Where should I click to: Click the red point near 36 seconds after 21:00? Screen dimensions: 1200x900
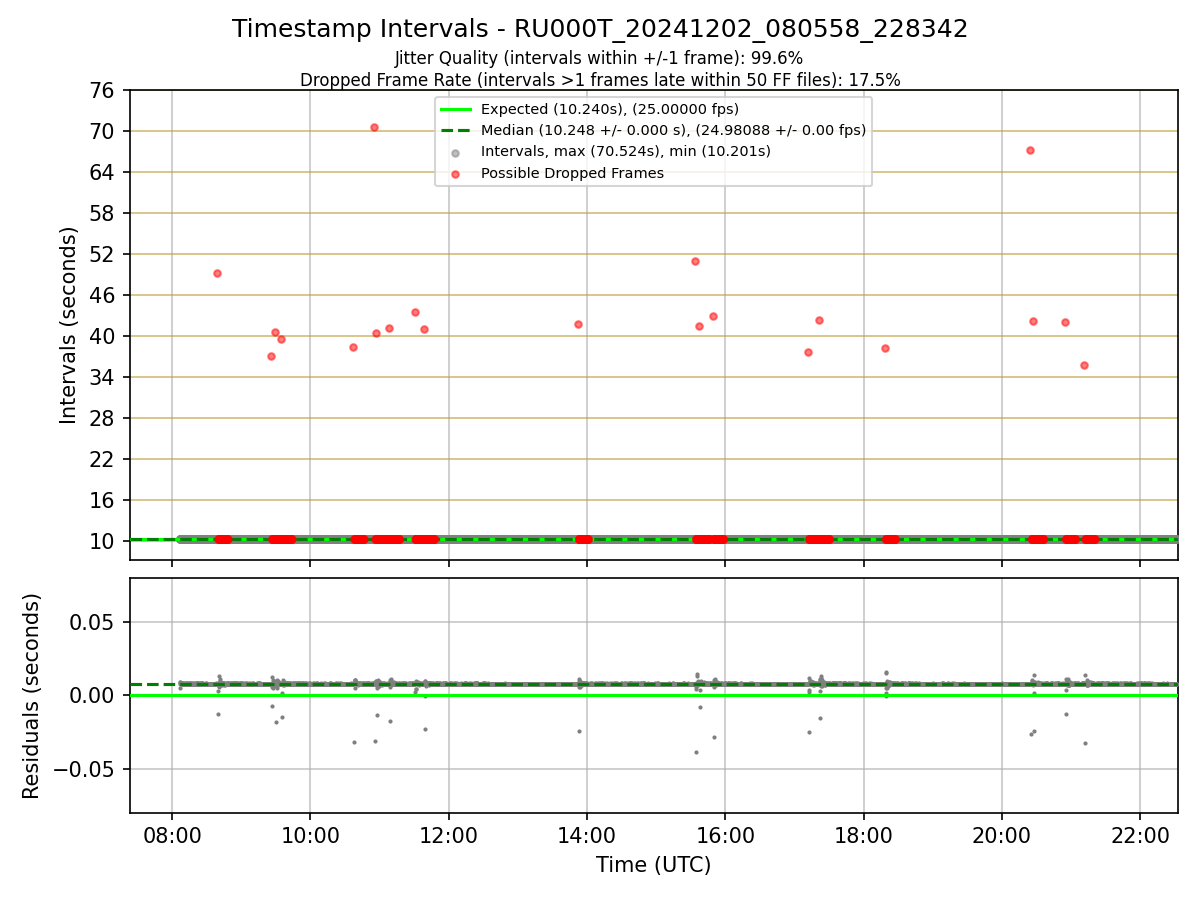(x=1084, y=365)
